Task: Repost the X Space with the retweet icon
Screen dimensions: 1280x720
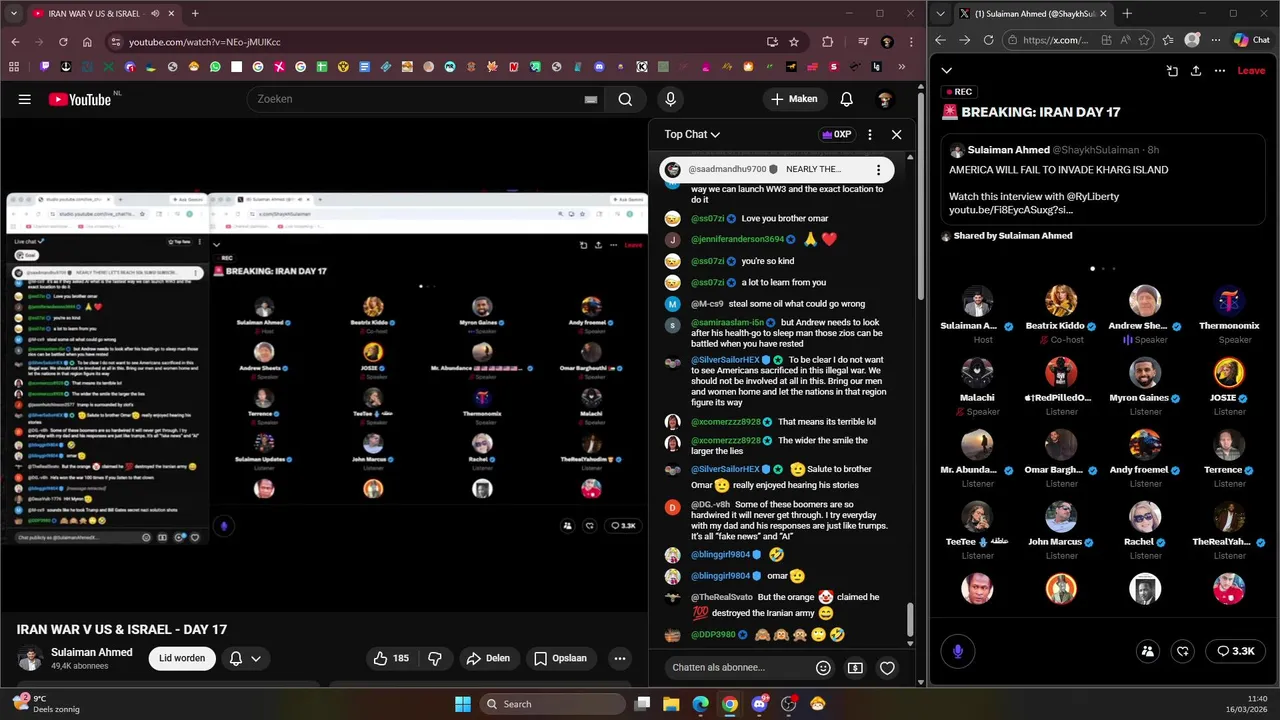Action: pyautogui.click(x=1182, y=651)
